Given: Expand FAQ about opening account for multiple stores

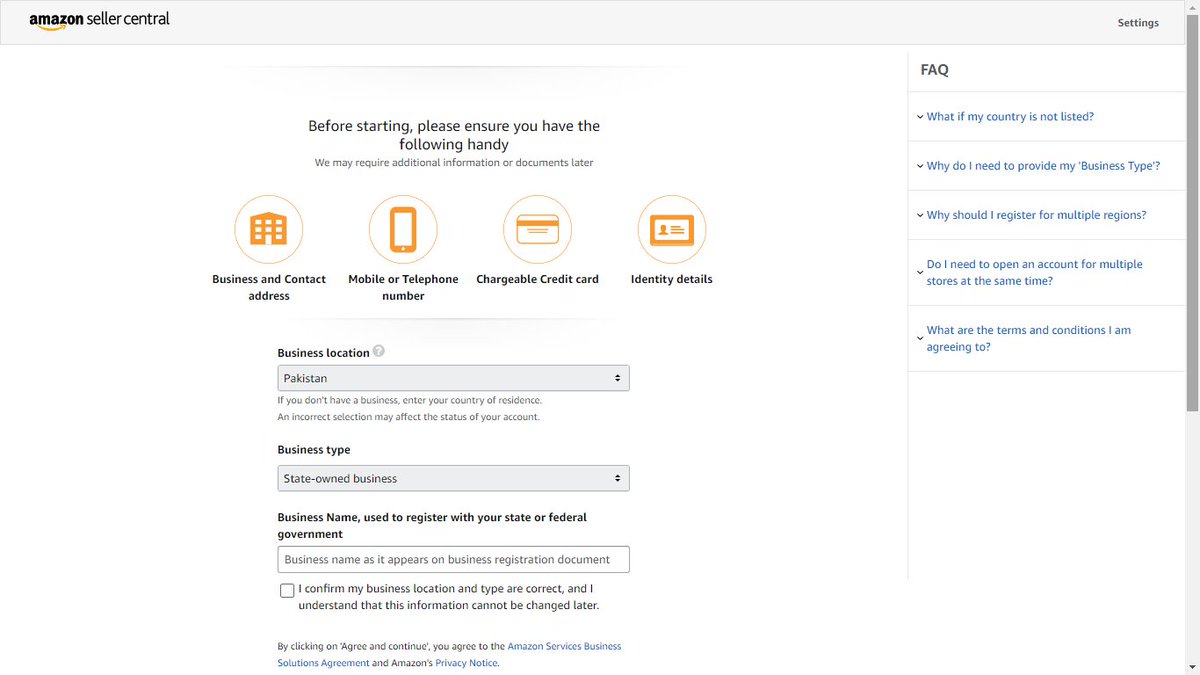Looking at the screenshot, I should pyautogui.click(x=1034, y=272).
